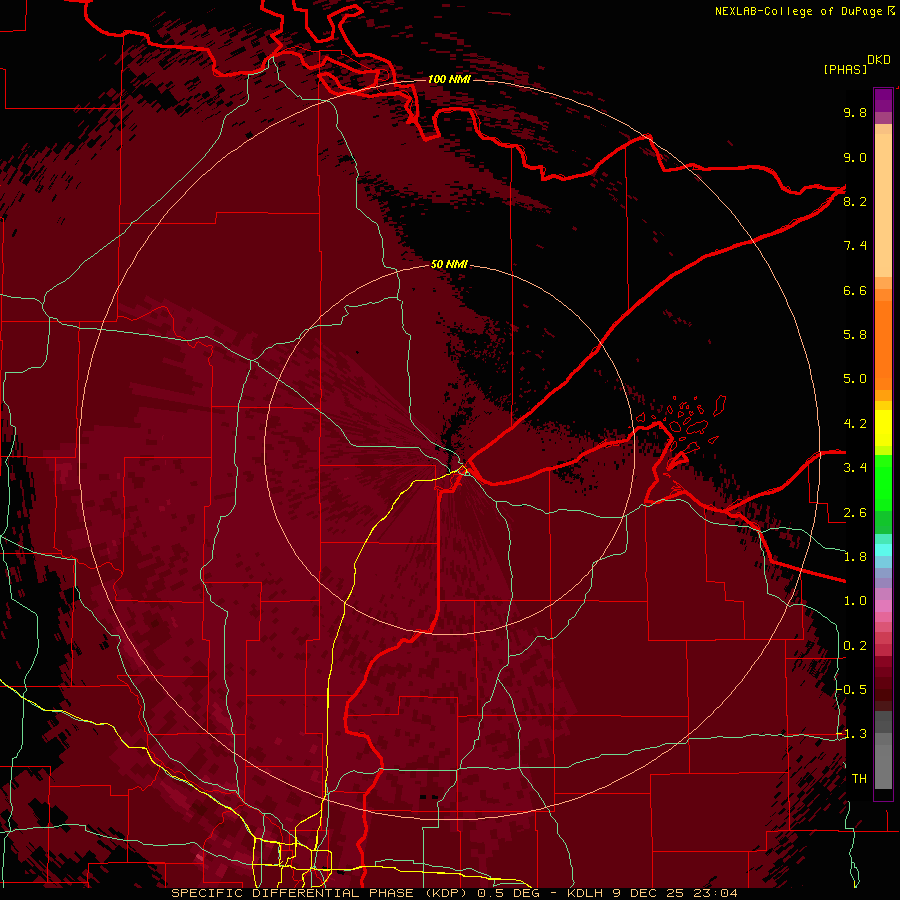Click the [PHAS] legend heading
This screenshot has height=900, width=900.
point(845,69)
